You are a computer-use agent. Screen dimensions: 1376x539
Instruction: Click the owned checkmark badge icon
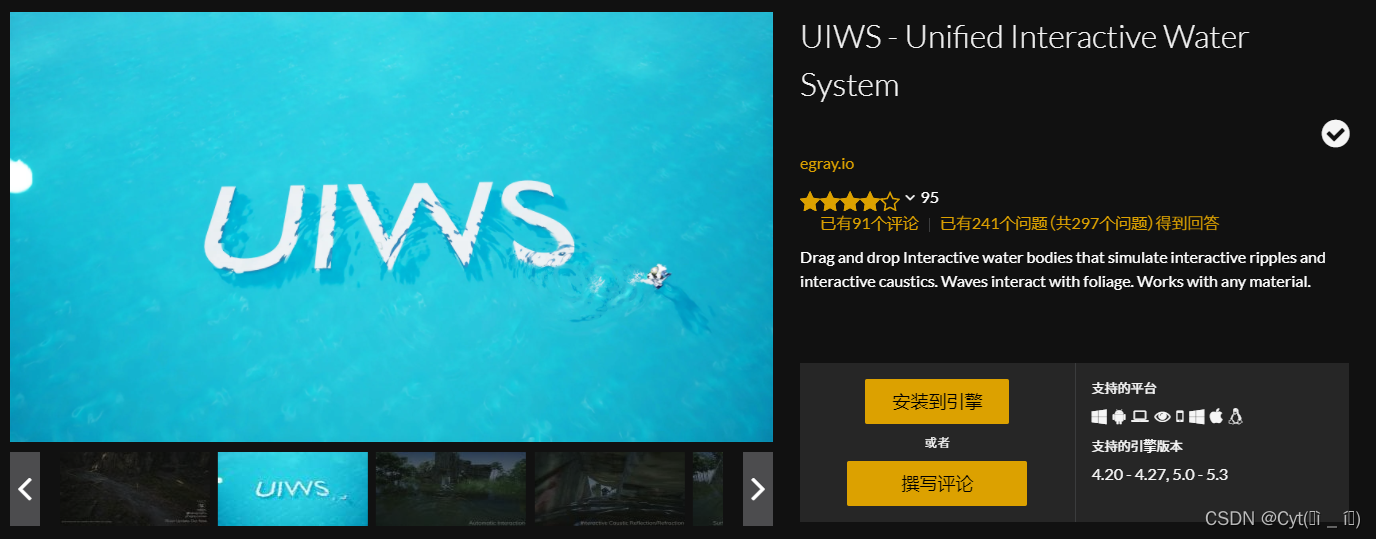click(1335, 133)
